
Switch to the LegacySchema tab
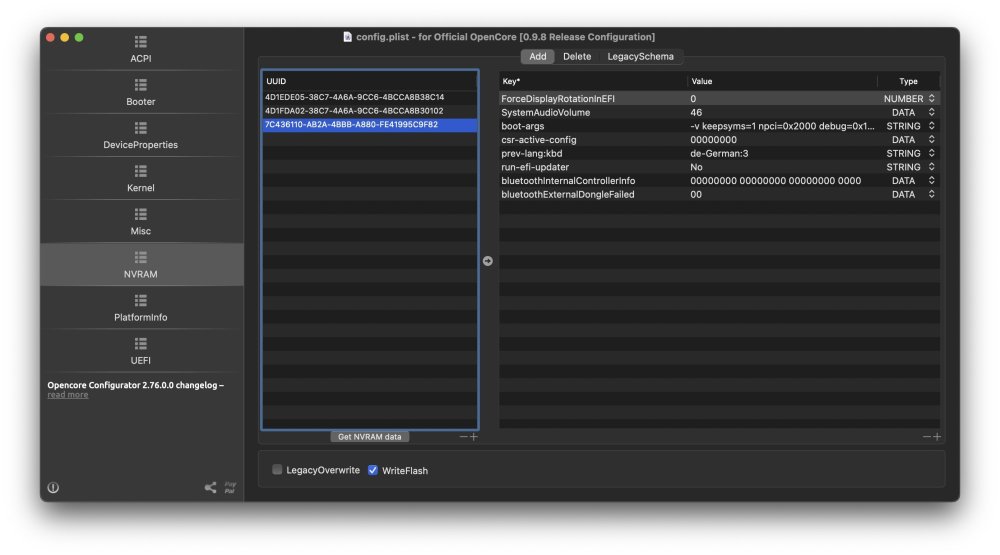pyautogui.click(x=640, y=56)
